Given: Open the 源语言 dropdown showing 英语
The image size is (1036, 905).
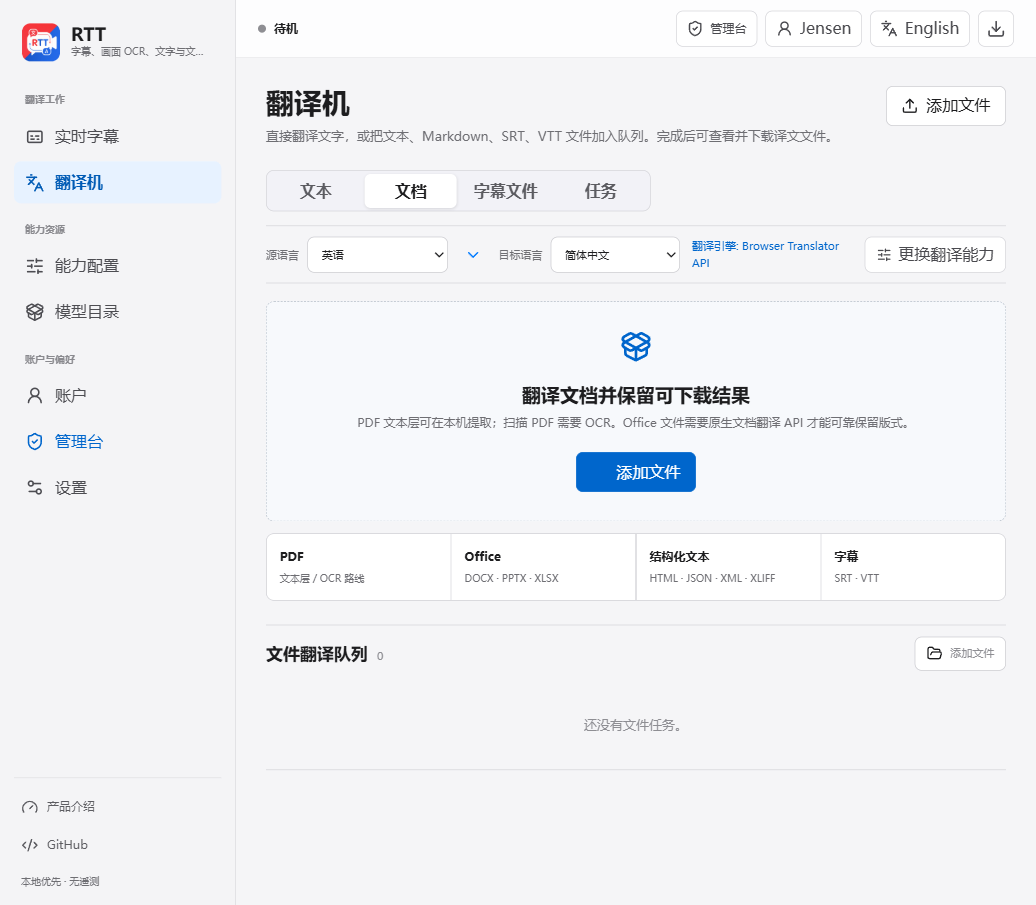Looking at the screenshot, I should (x=377, y=255).
